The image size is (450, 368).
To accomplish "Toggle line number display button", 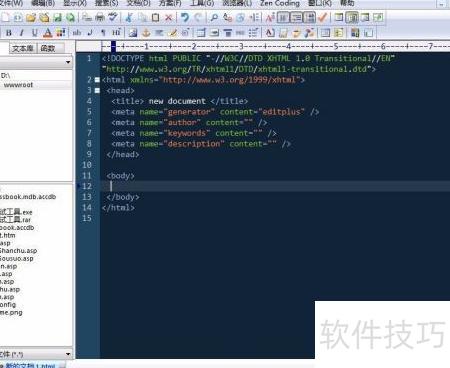I will pyautogui.click(x=310, y=17).
